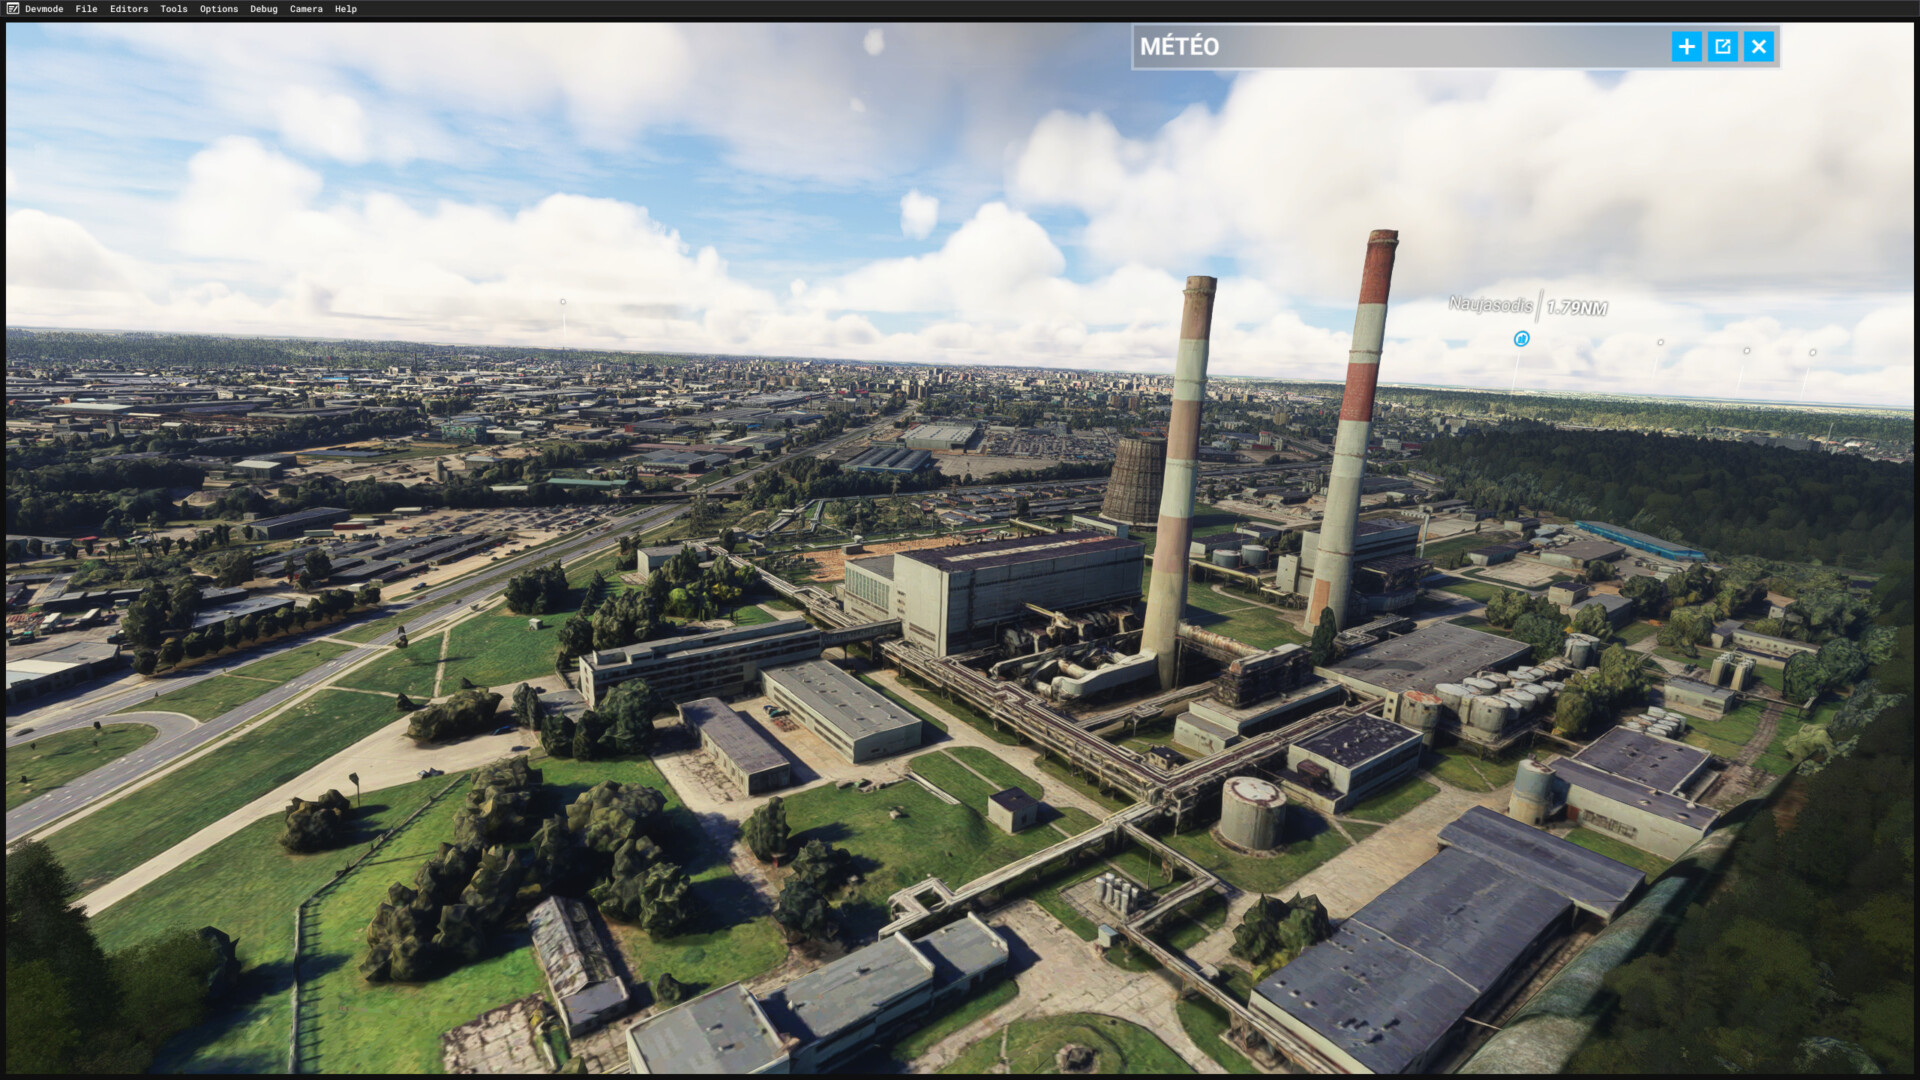Pop out the MÉTÉO panel to window

[1722, 47]
